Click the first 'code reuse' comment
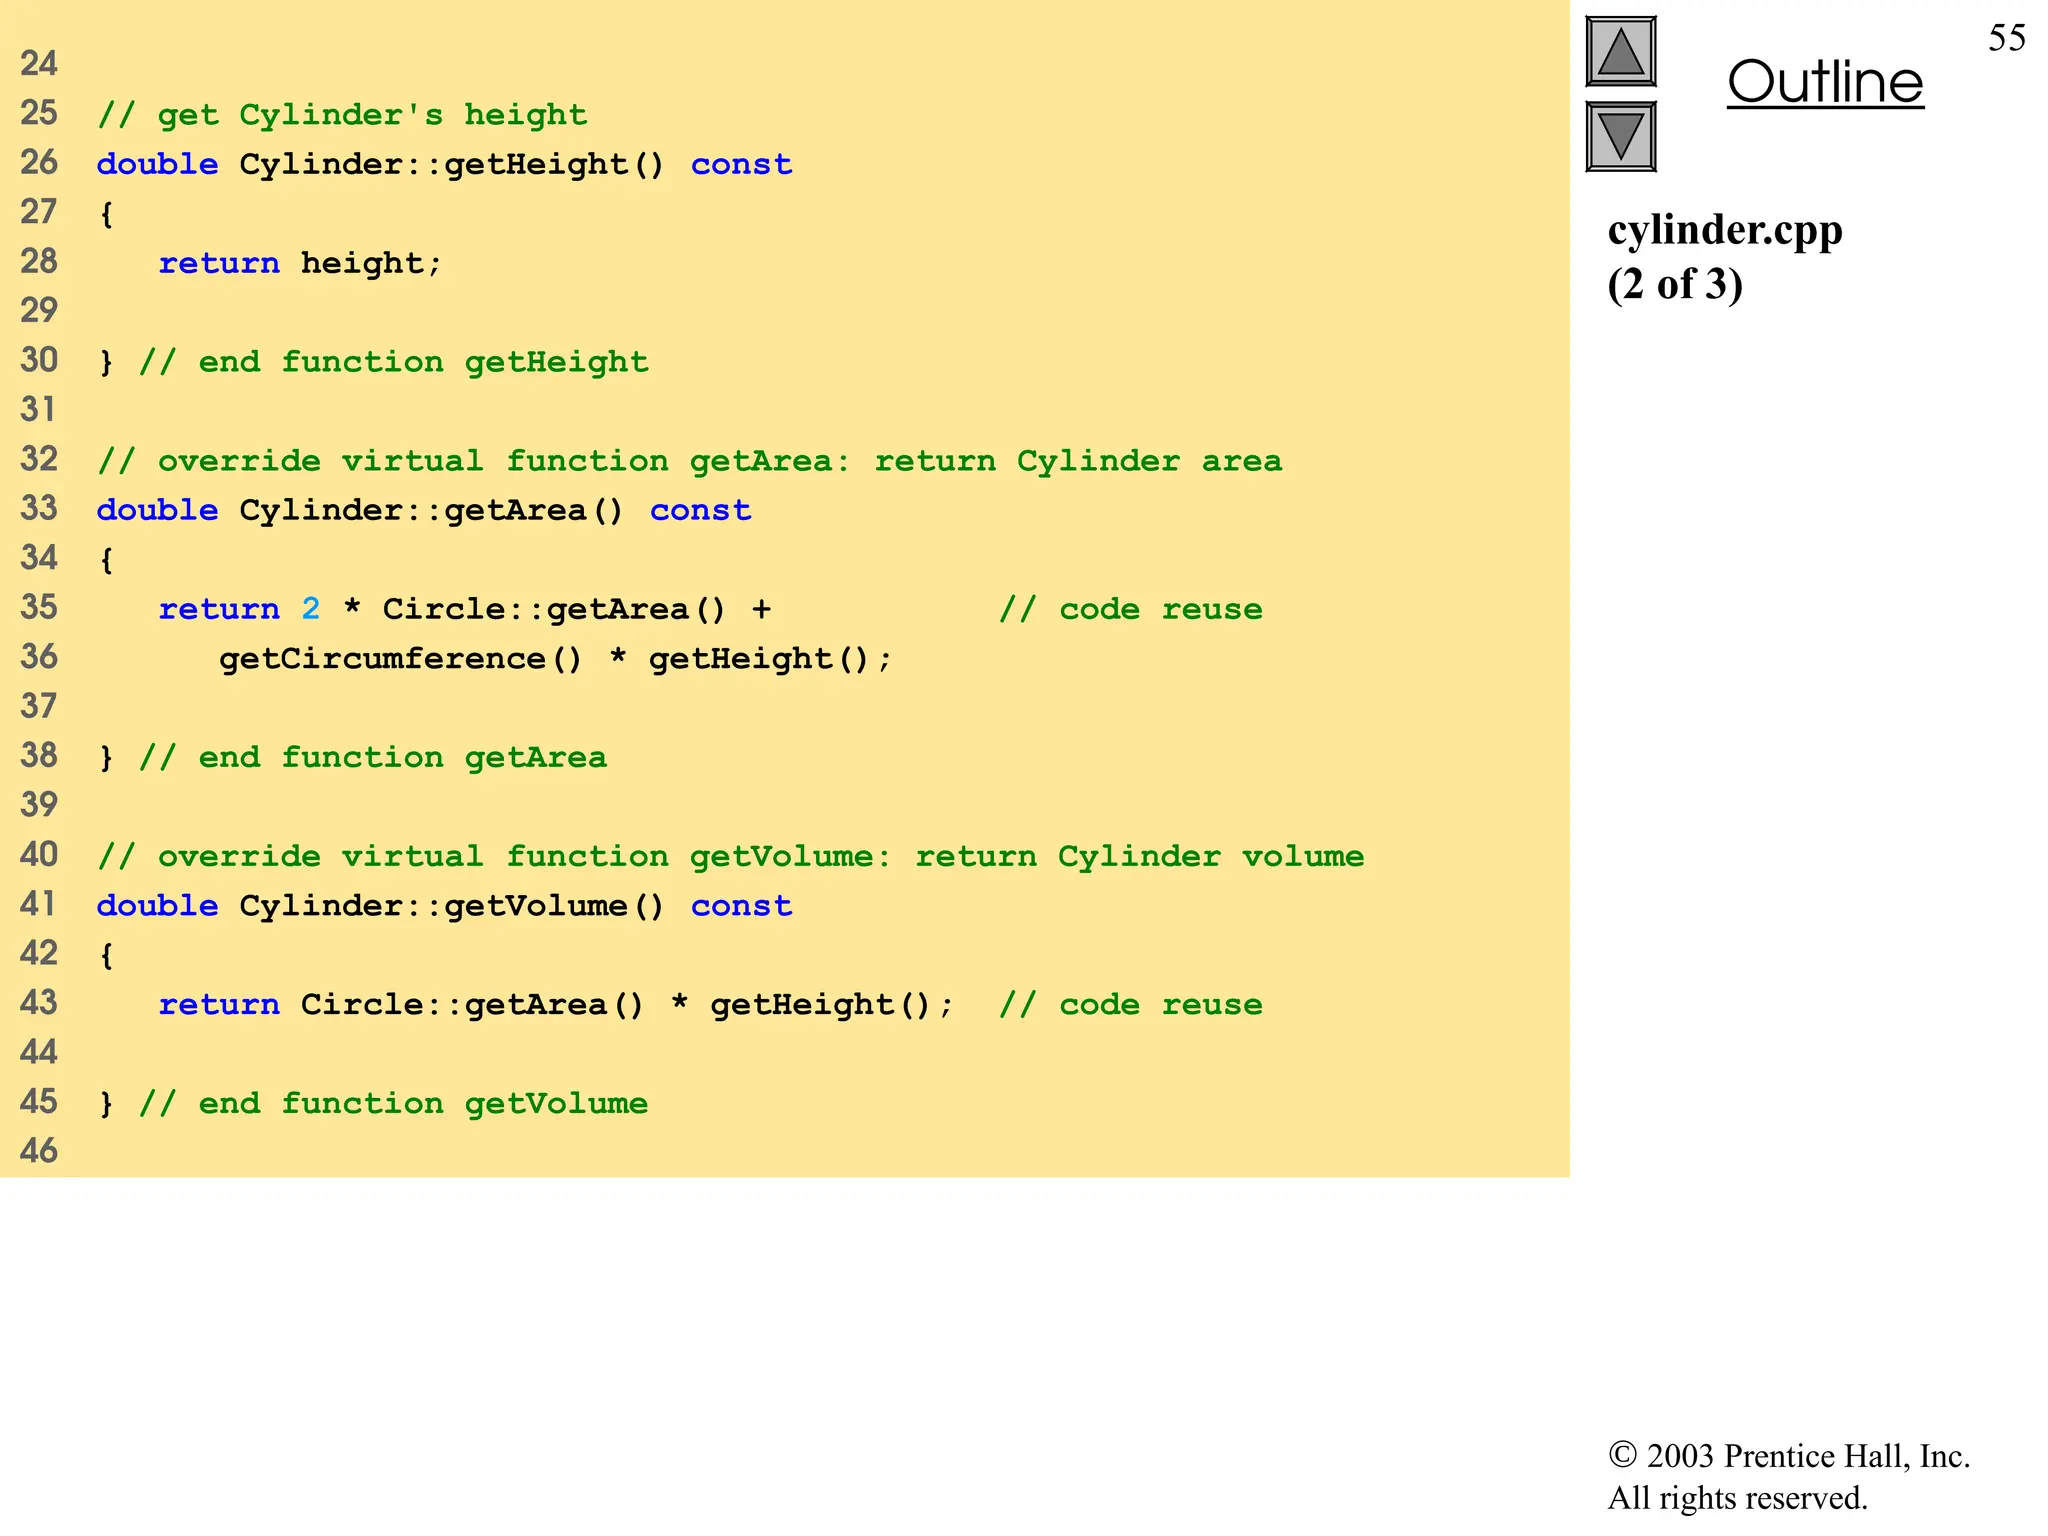2048x1536 pixels. 1130,609
